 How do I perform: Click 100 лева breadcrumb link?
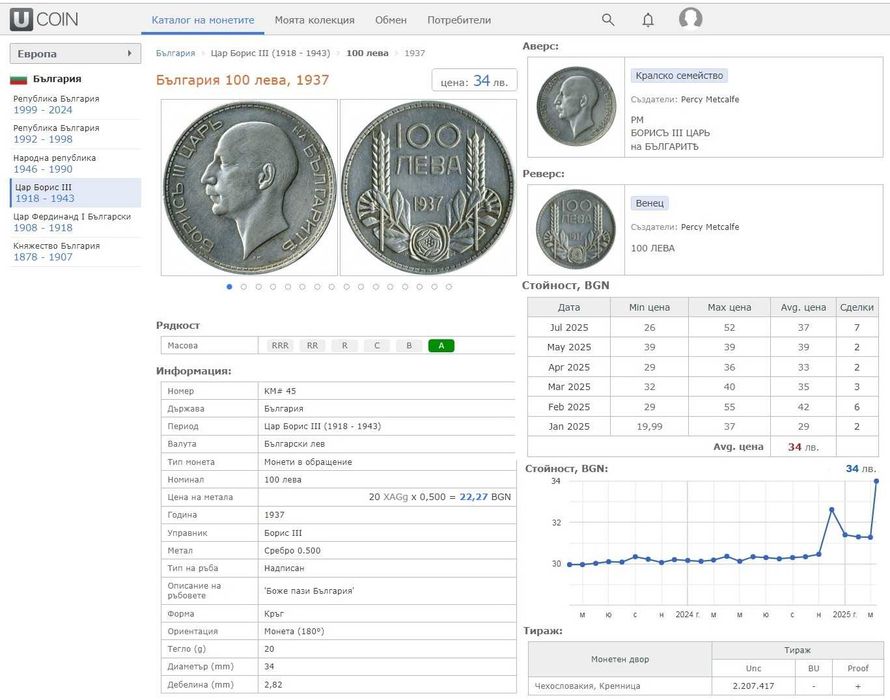pos(367,53)
